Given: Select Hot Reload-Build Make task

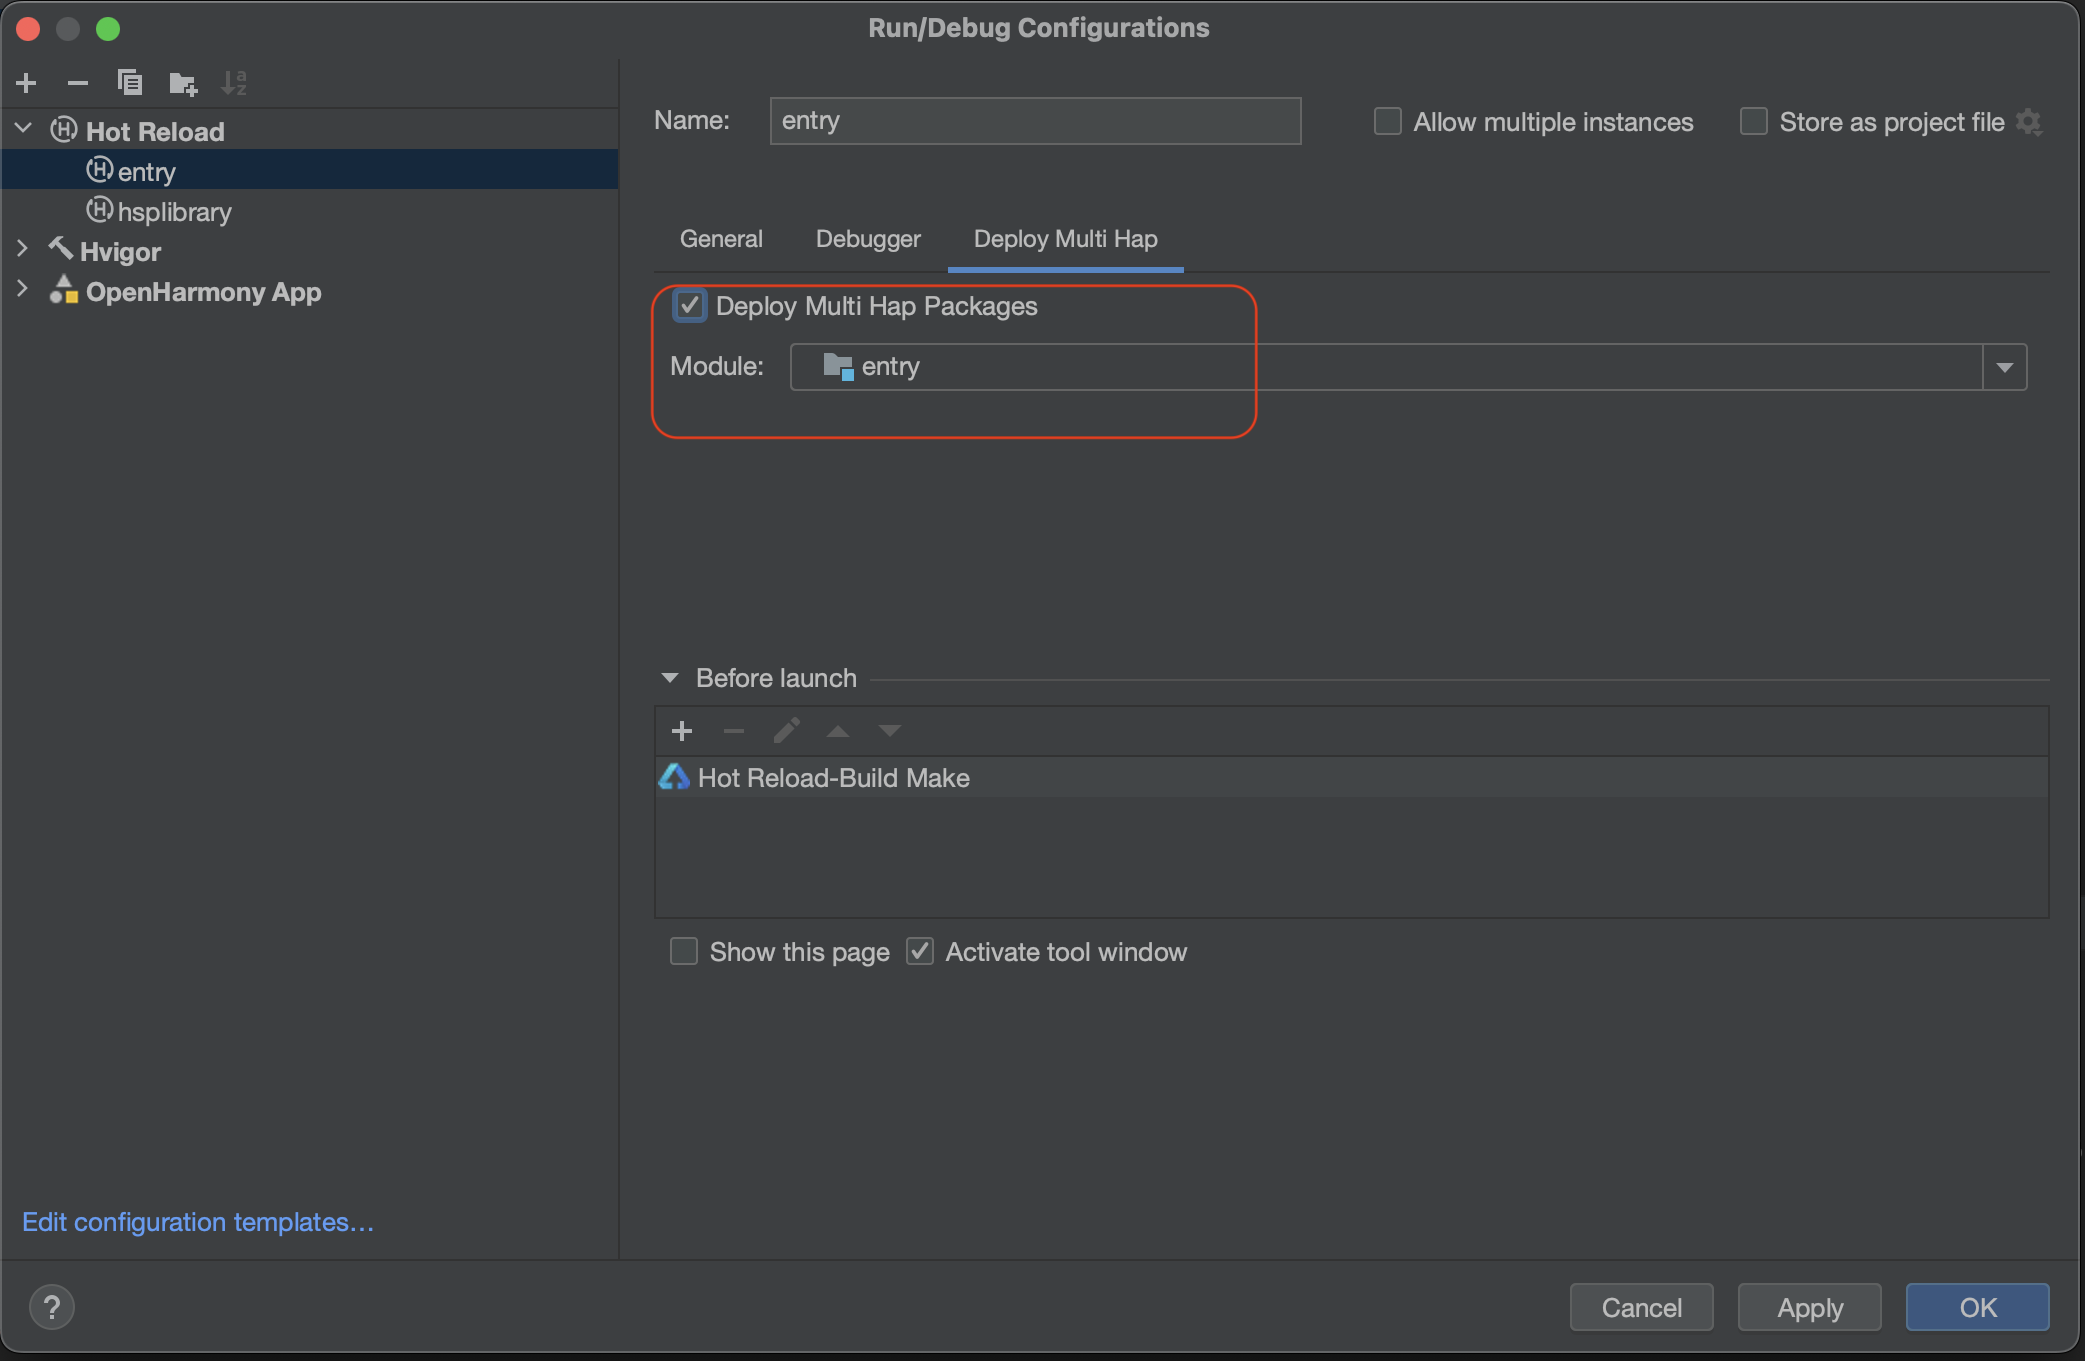Looking at the screenshot, I should click(x=833, y=778).
